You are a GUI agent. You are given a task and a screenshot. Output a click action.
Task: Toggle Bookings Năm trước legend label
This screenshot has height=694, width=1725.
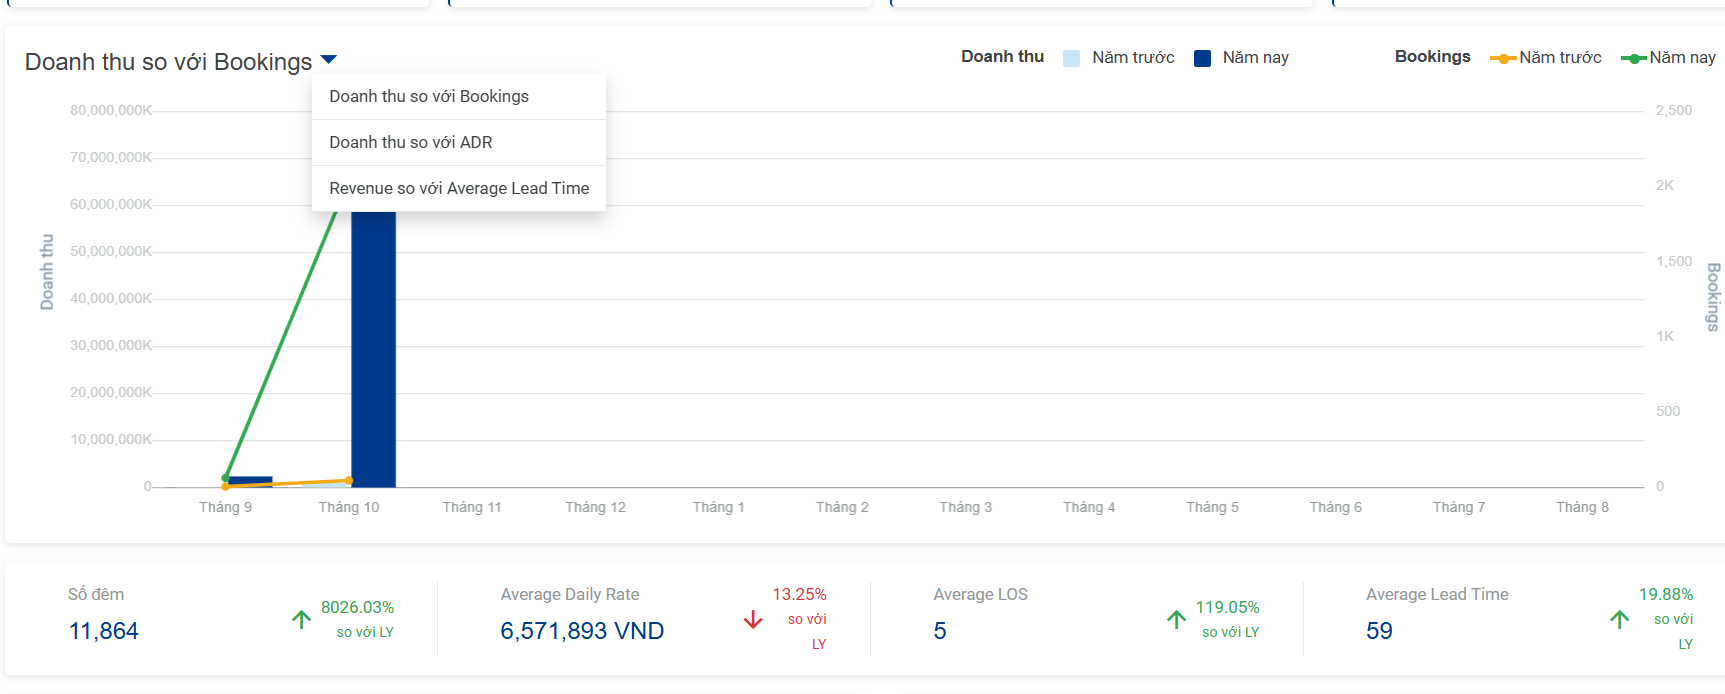pyautogui.click(x=1560, y=58)
